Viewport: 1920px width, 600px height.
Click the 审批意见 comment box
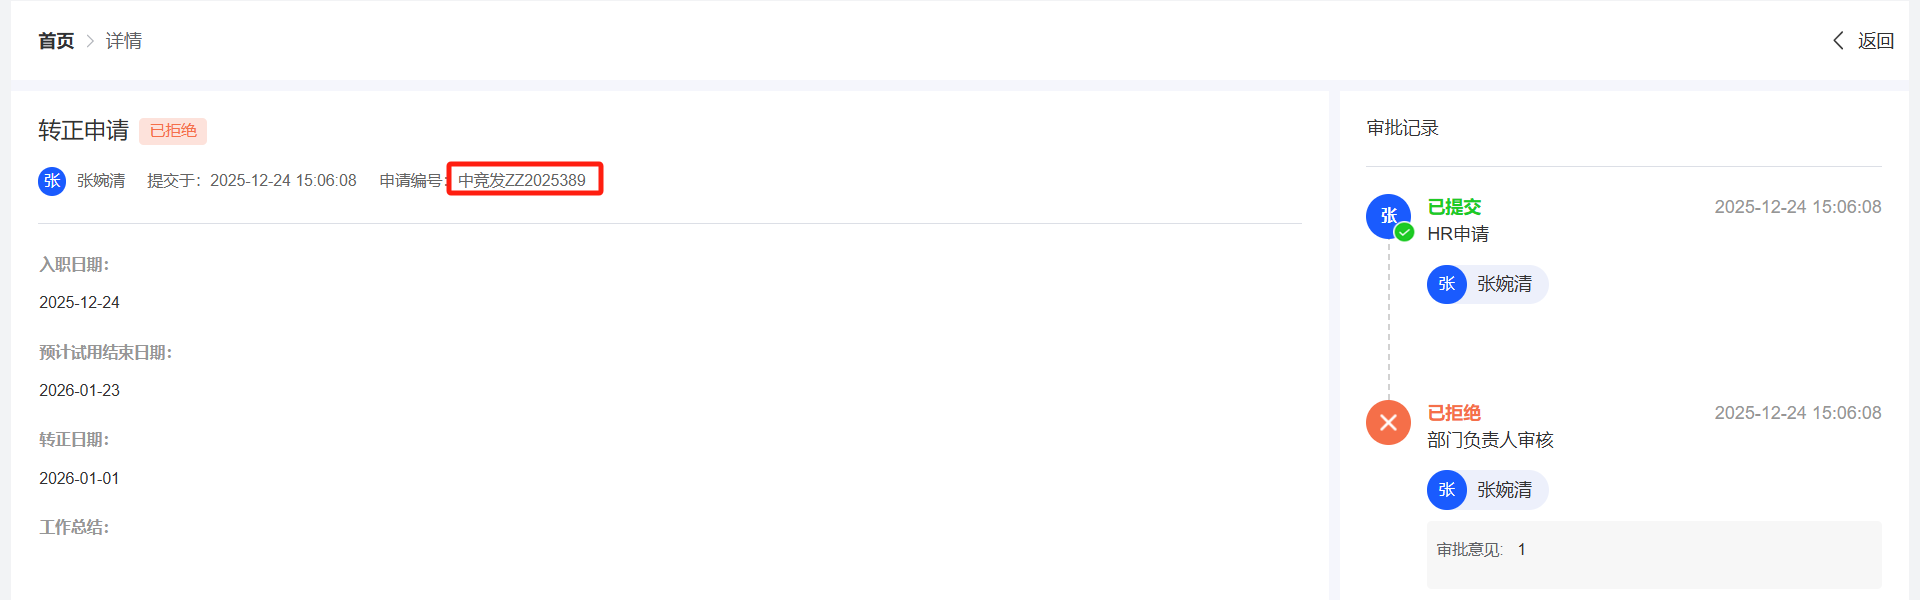(1653, 554)
